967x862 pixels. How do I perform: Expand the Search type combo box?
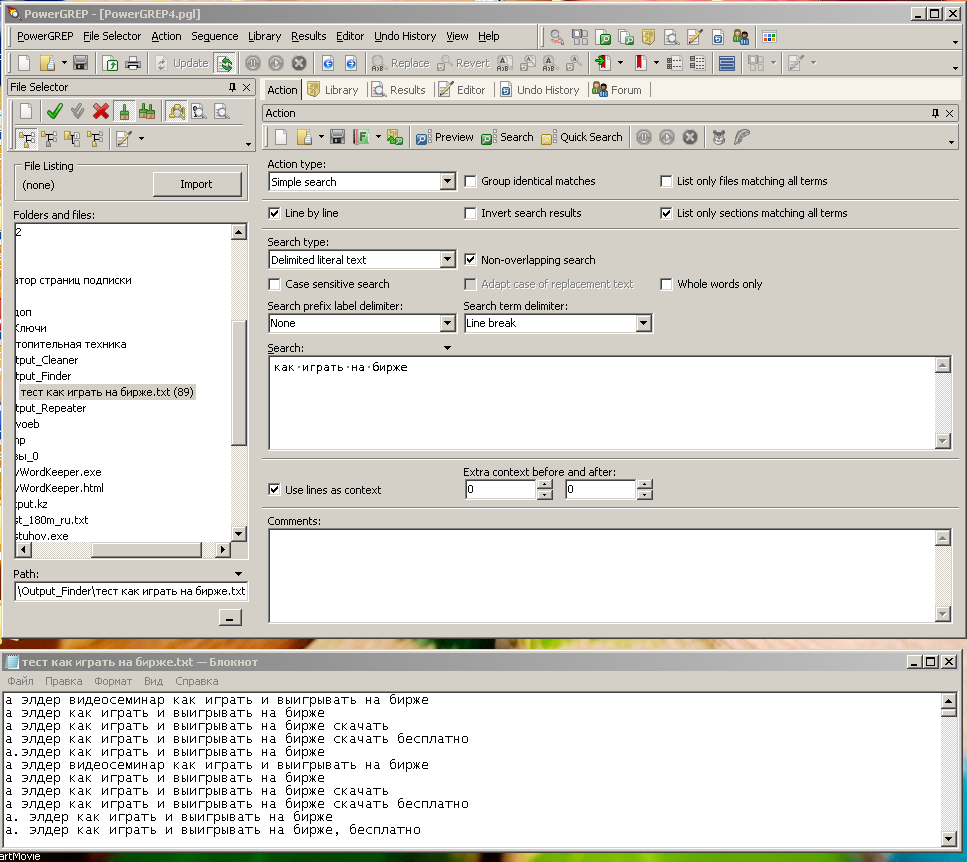pyautogui.click(x=448, y=260)
